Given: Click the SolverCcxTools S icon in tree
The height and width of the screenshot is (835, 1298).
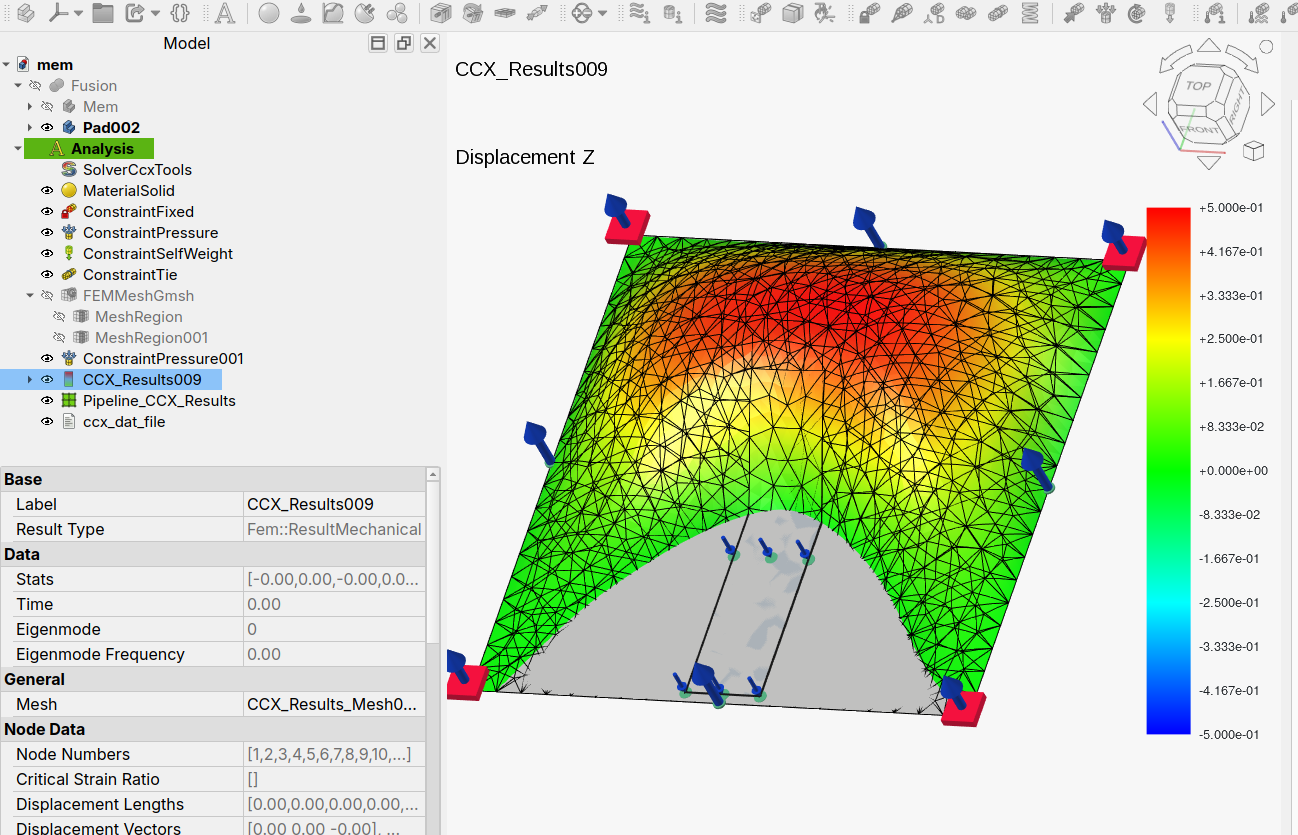Looking at the screenshot, I should [69, 170].
